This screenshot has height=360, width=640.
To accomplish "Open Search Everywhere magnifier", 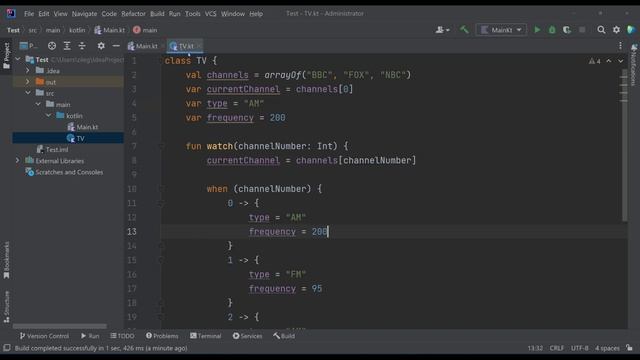I will pos(601,30).
